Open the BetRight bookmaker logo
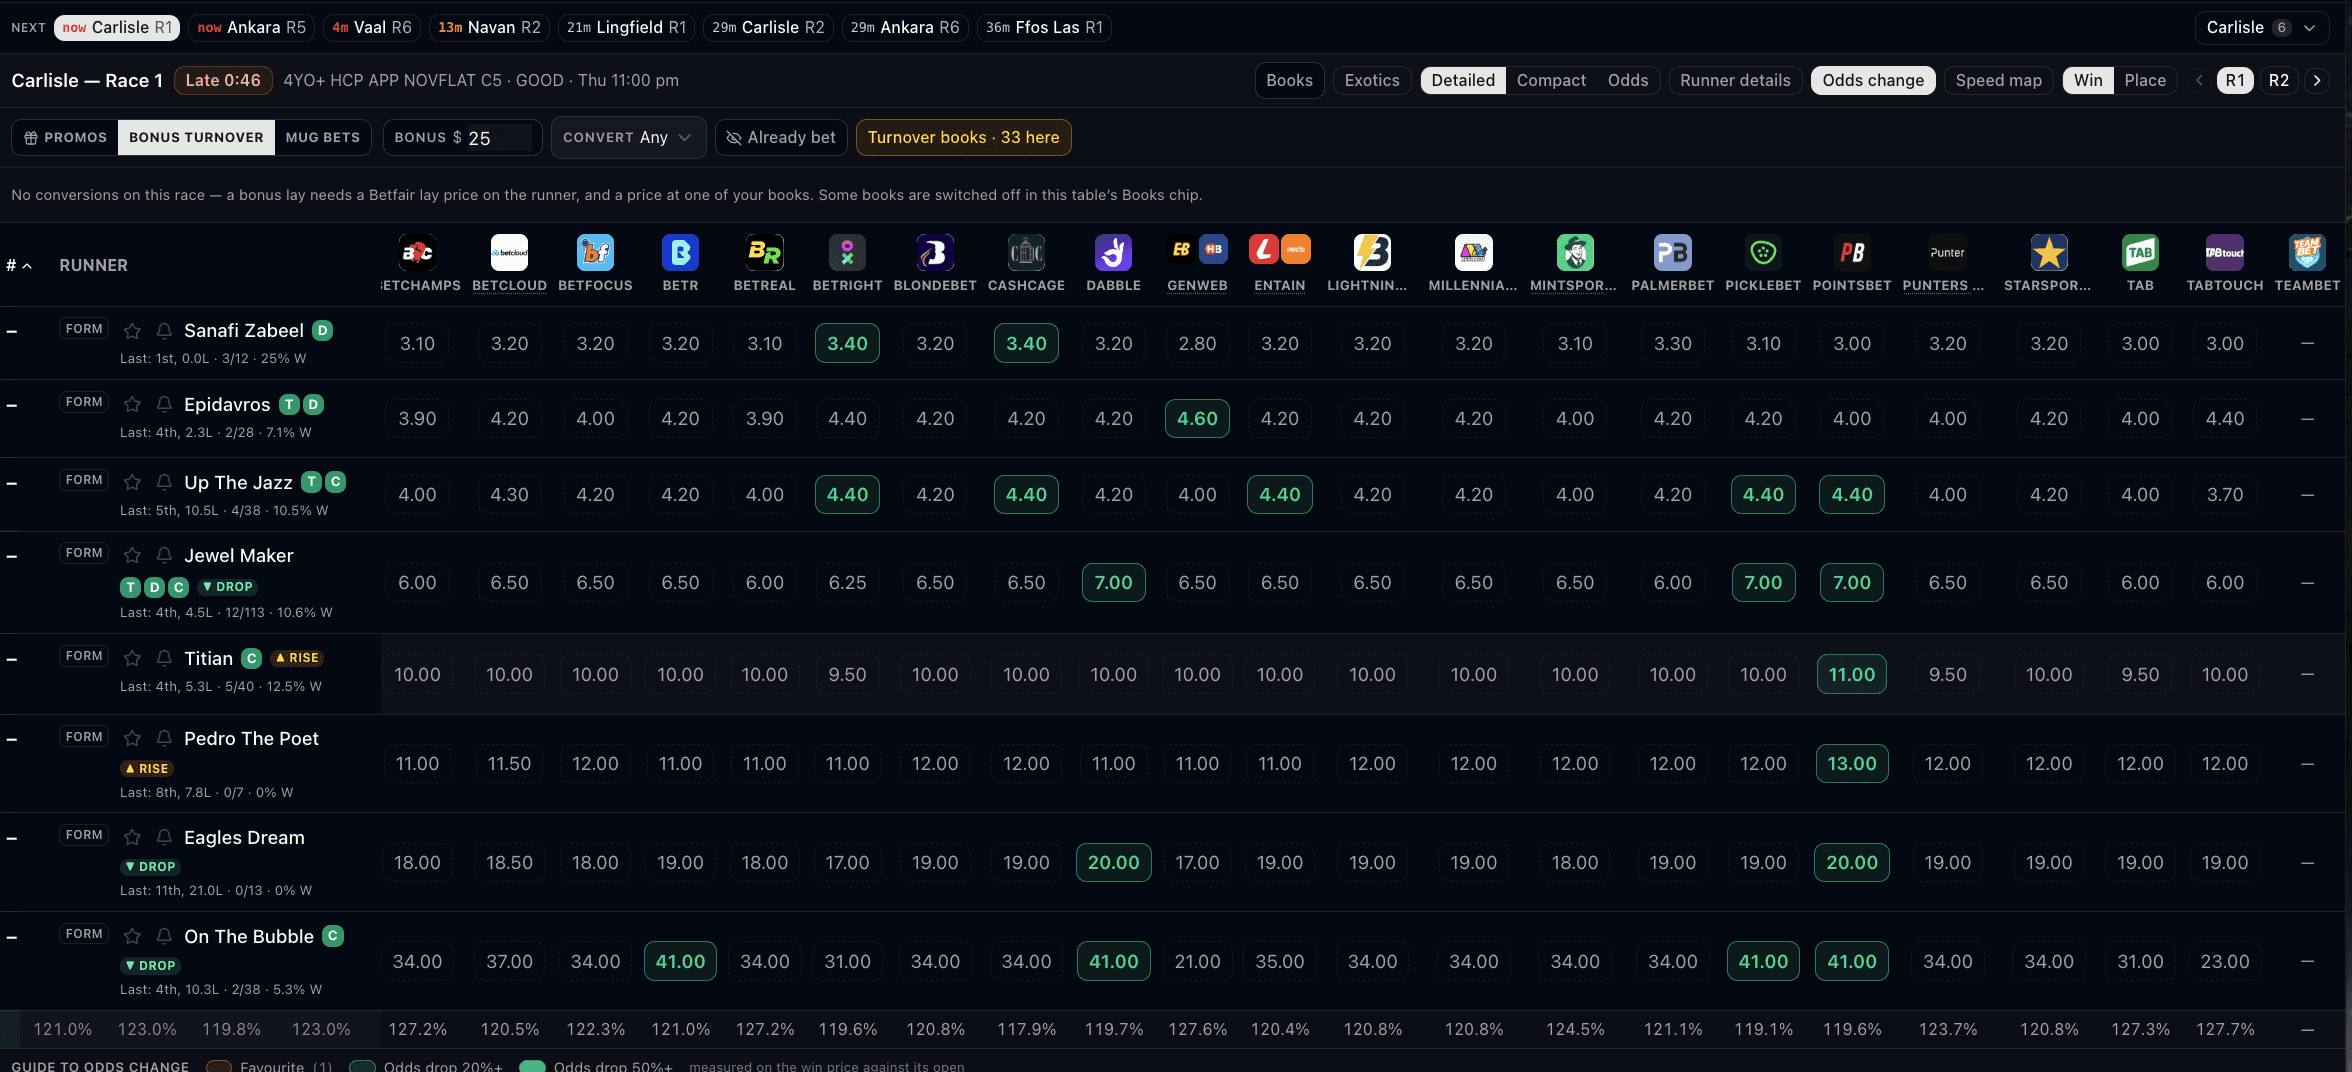The width and height of the screenshot is (2352, 1072). (x=847, y=253)
